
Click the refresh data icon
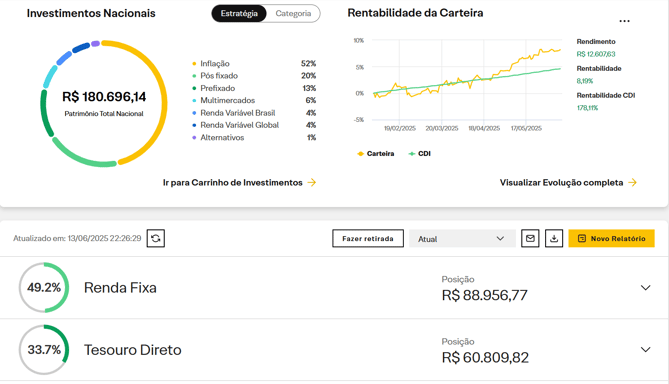[156, 238]
